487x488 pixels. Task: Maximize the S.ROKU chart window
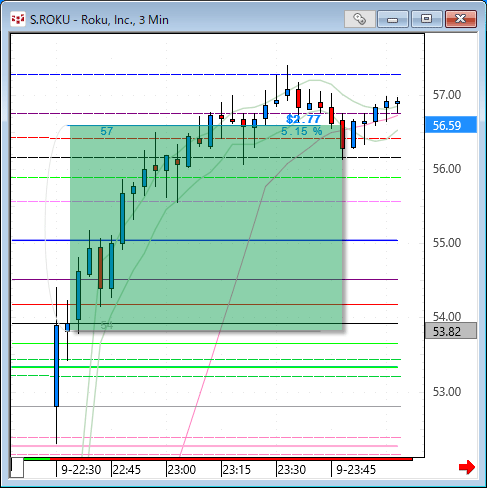coord(426,19)
